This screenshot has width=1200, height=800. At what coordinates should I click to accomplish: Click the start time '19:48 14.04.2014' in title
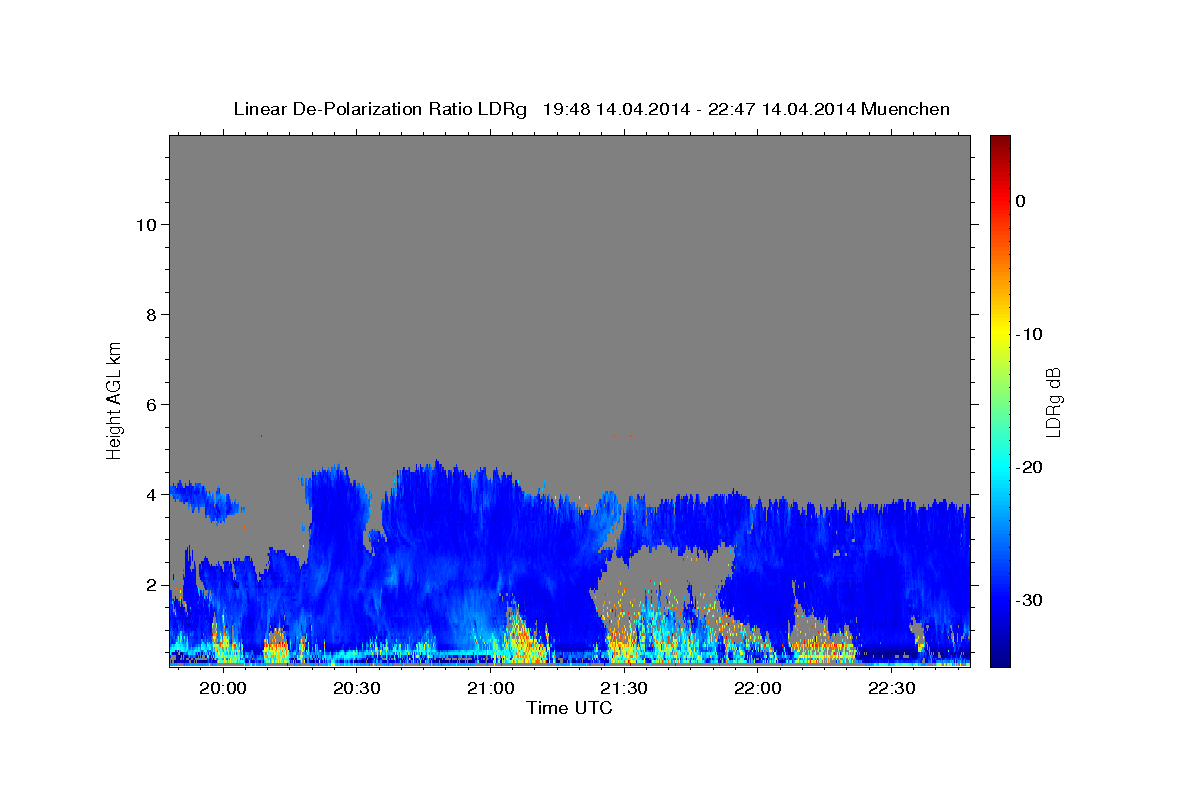(616, 109)
